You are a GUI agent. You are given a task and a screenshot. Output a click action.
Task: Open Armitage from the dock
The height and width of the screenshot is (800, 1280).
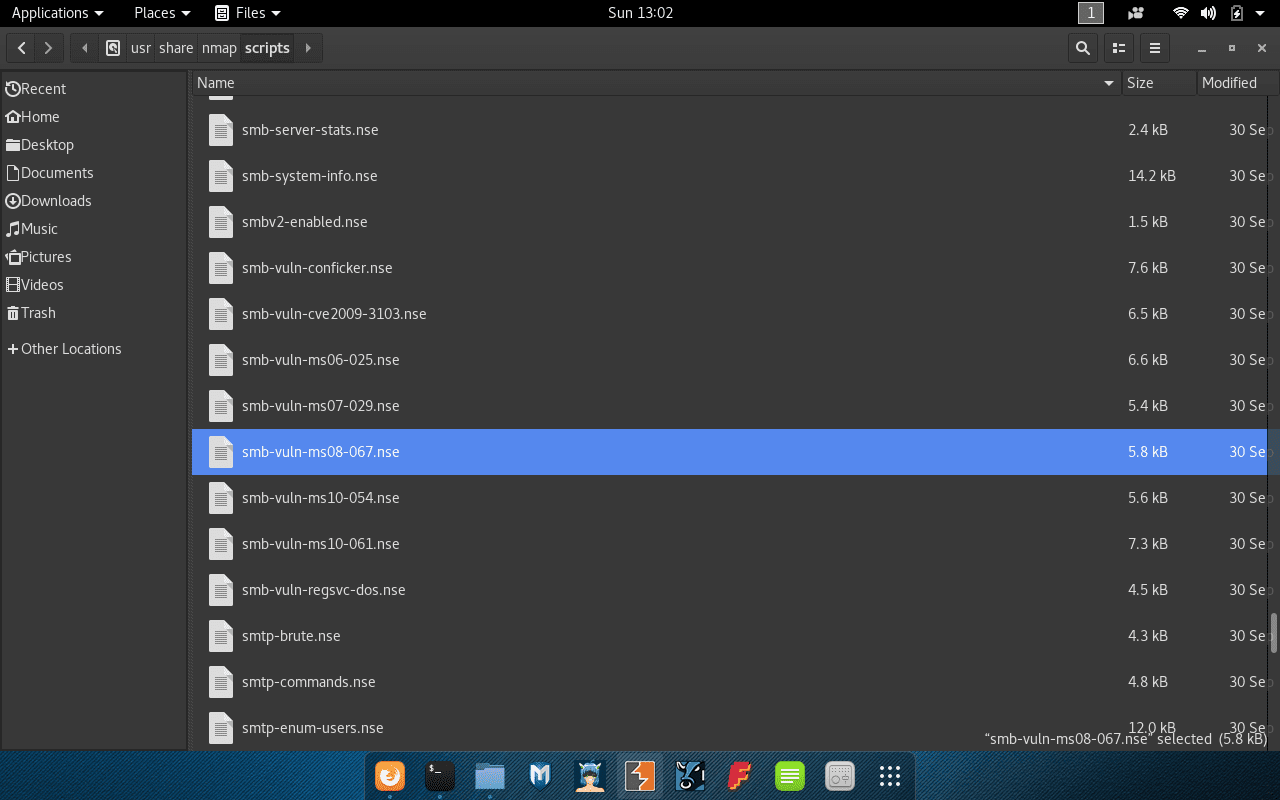coord(590,776)
